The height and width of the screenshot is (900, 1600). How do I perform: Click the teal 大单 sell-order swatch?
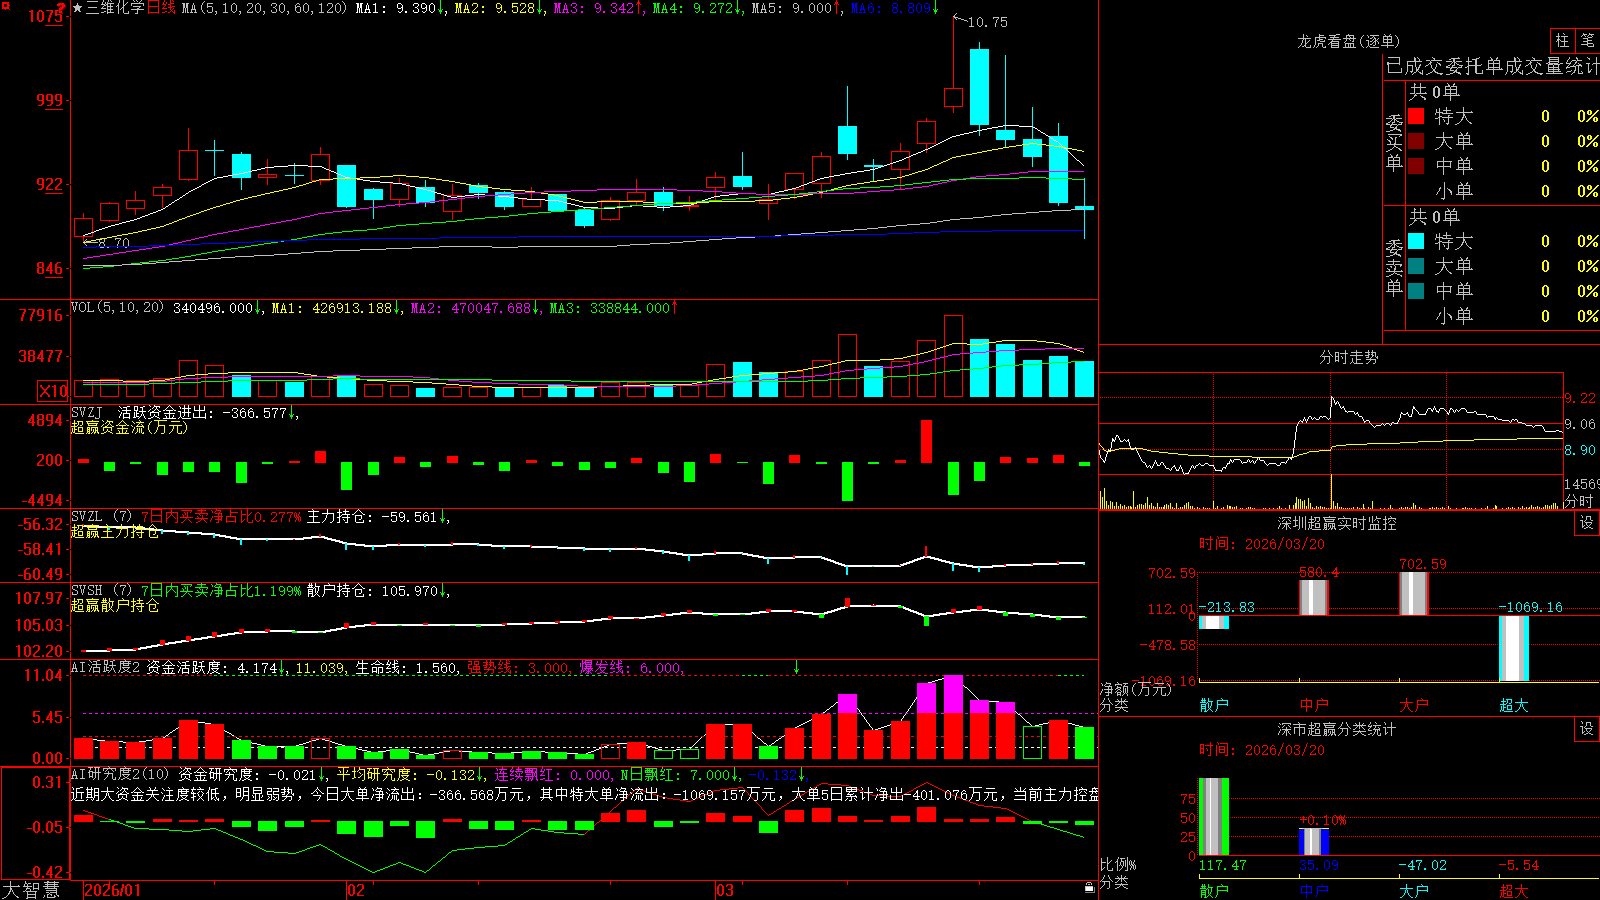[x=1416, y=266]
